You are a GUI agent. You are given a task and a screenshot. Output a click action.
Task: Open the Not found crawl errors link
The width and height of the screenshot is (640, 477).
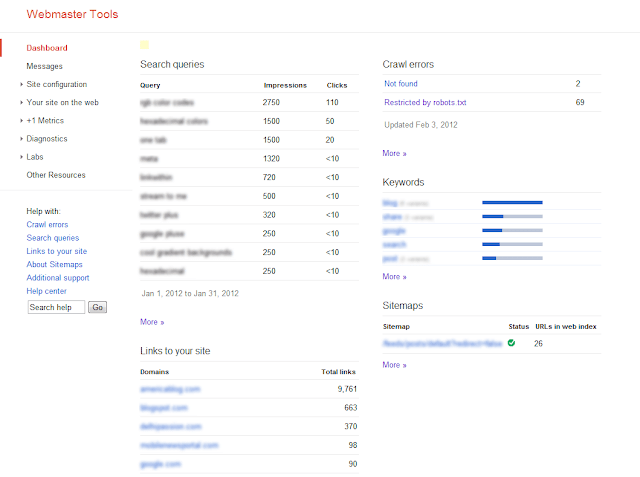pyautogui.click(x=400, y=84)
